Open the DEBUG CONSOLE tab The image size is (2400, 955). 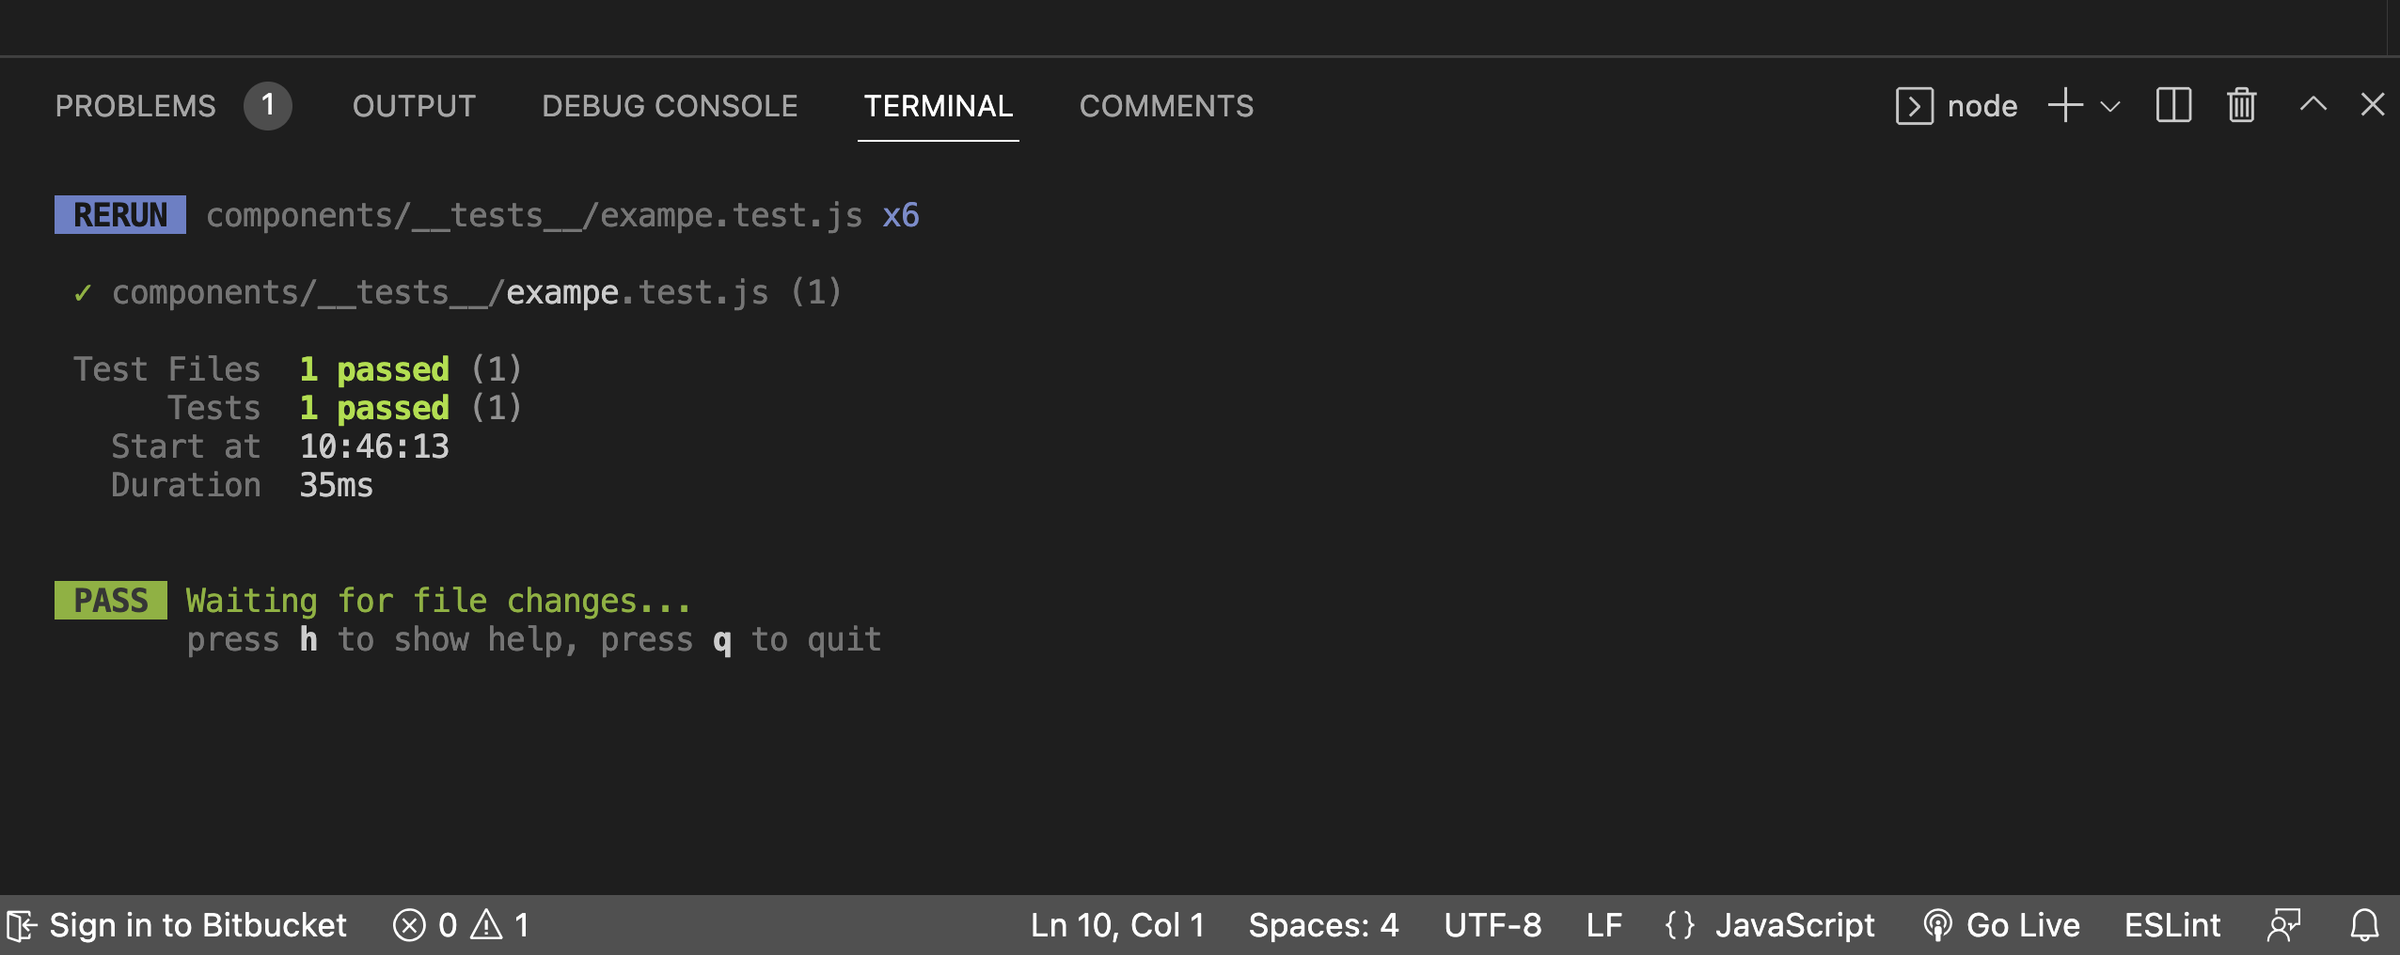(x=670, y=106)
